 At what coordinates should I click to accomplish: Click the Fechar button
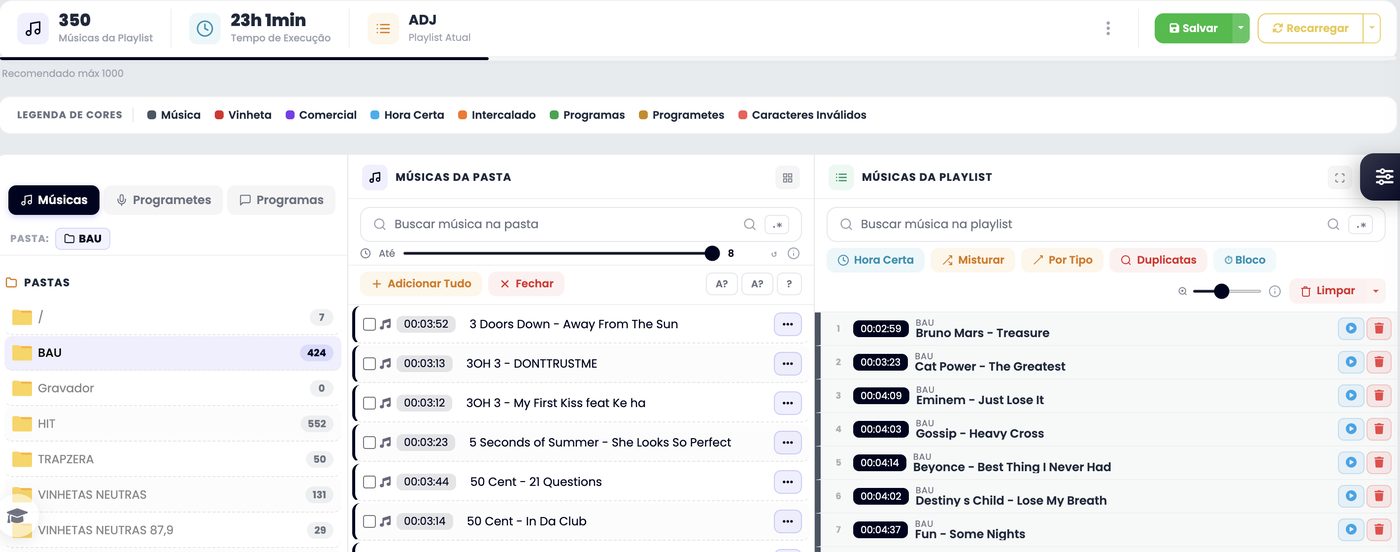coord(527,284)
